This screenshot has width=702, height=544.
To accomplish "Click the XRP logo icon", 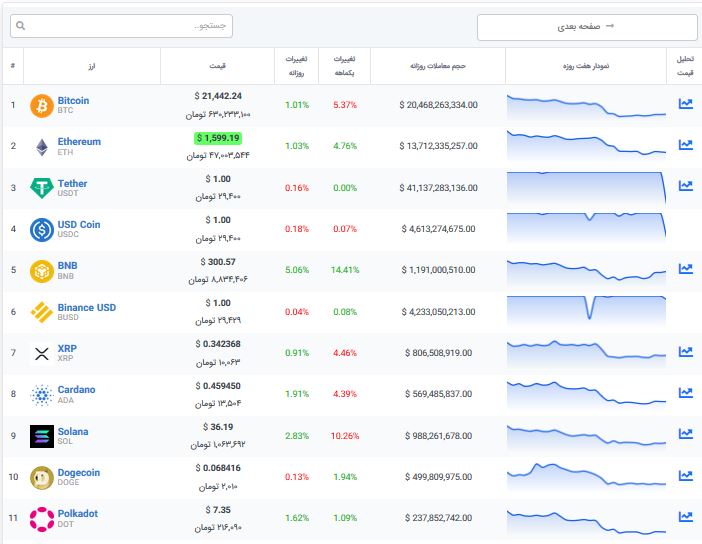I will pyautogui.click(x=42, y=354).
